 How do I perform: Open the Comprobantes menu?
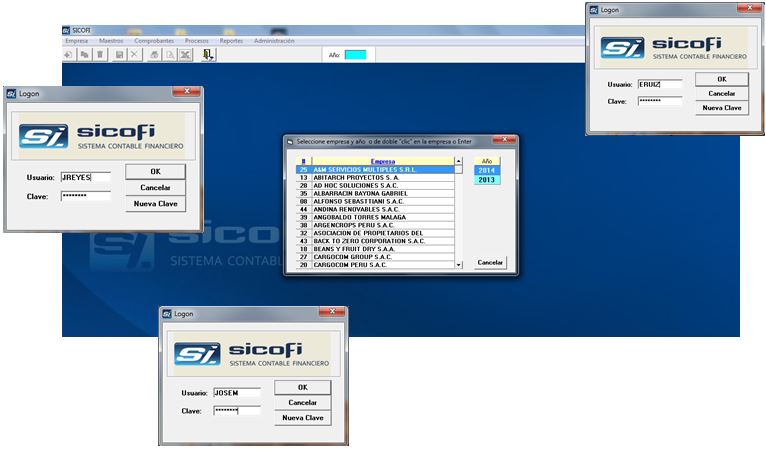point(154,41)
